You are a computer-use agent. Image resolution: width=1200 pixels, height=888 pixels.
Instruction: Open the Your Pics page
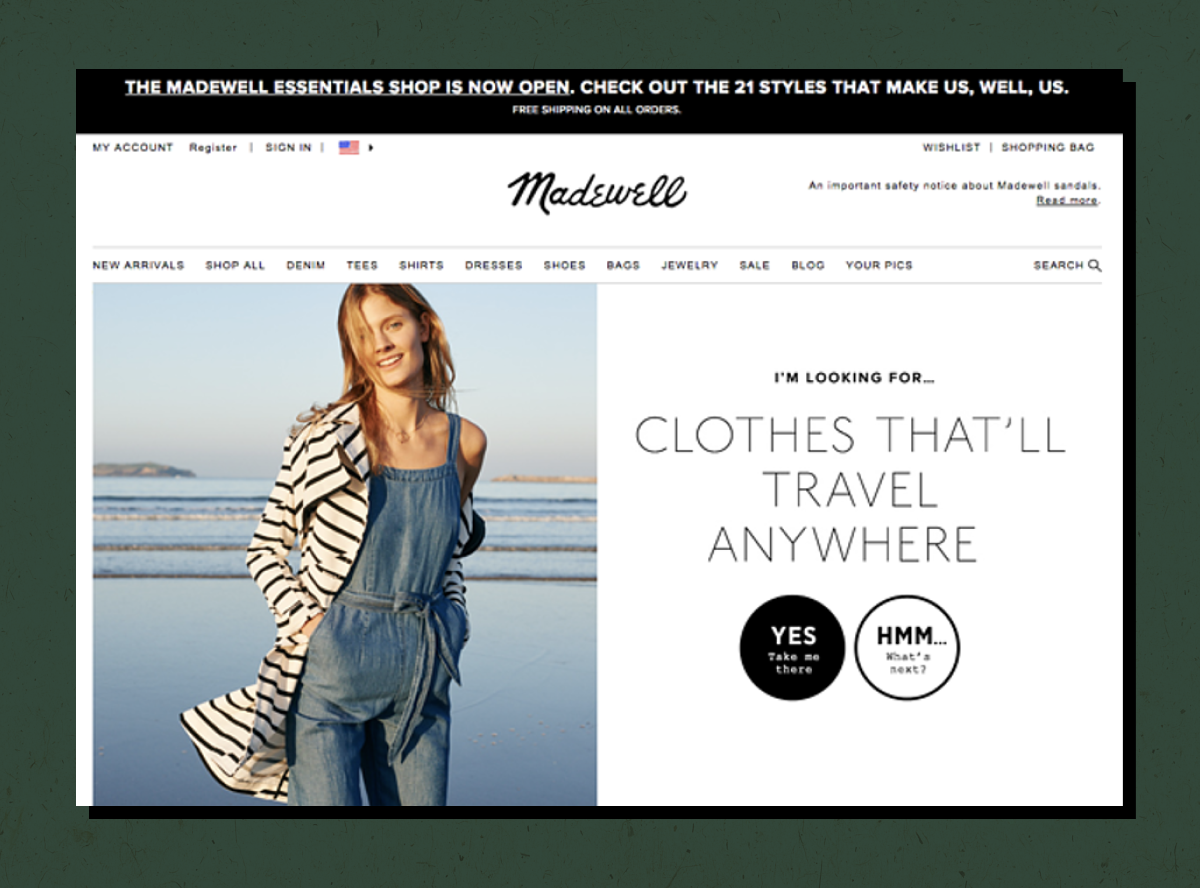pyautogui.click(x=879, y=265)
